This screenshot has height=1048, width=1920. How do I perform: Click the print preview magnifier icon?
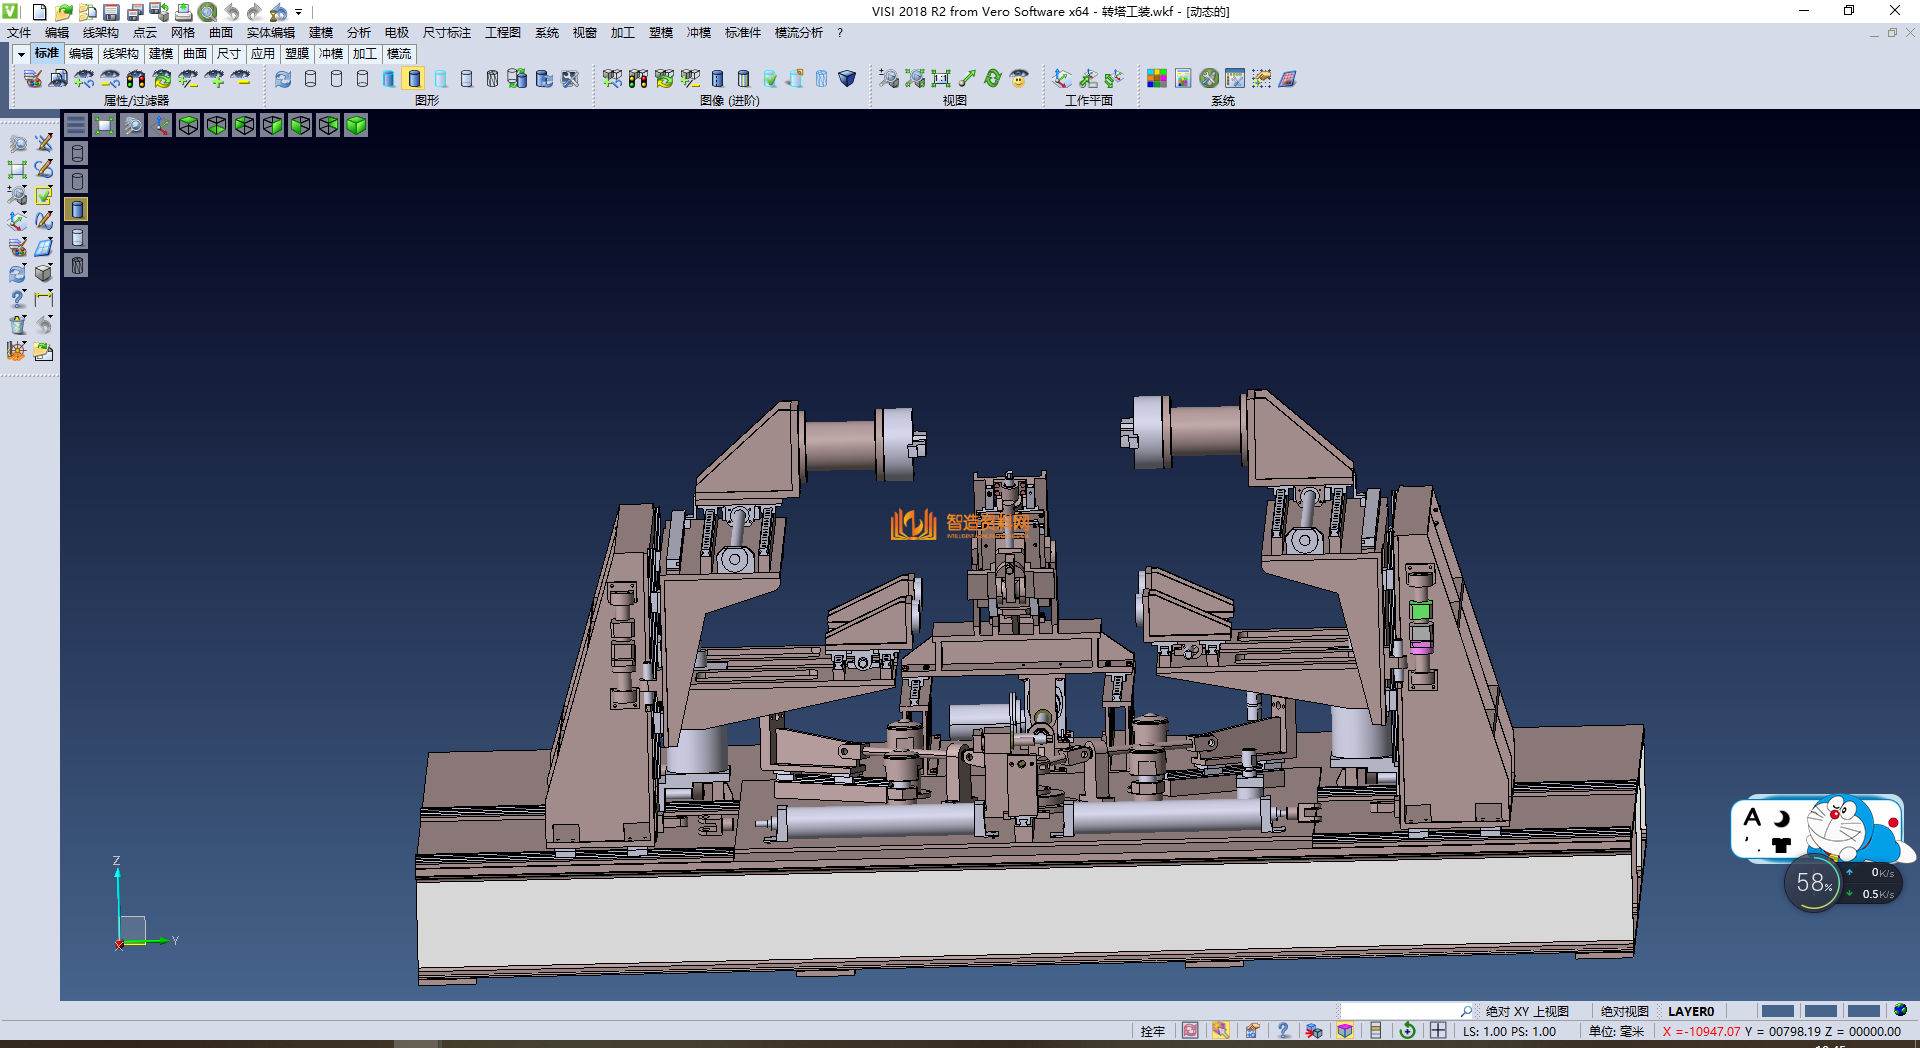tap(207, 12)
